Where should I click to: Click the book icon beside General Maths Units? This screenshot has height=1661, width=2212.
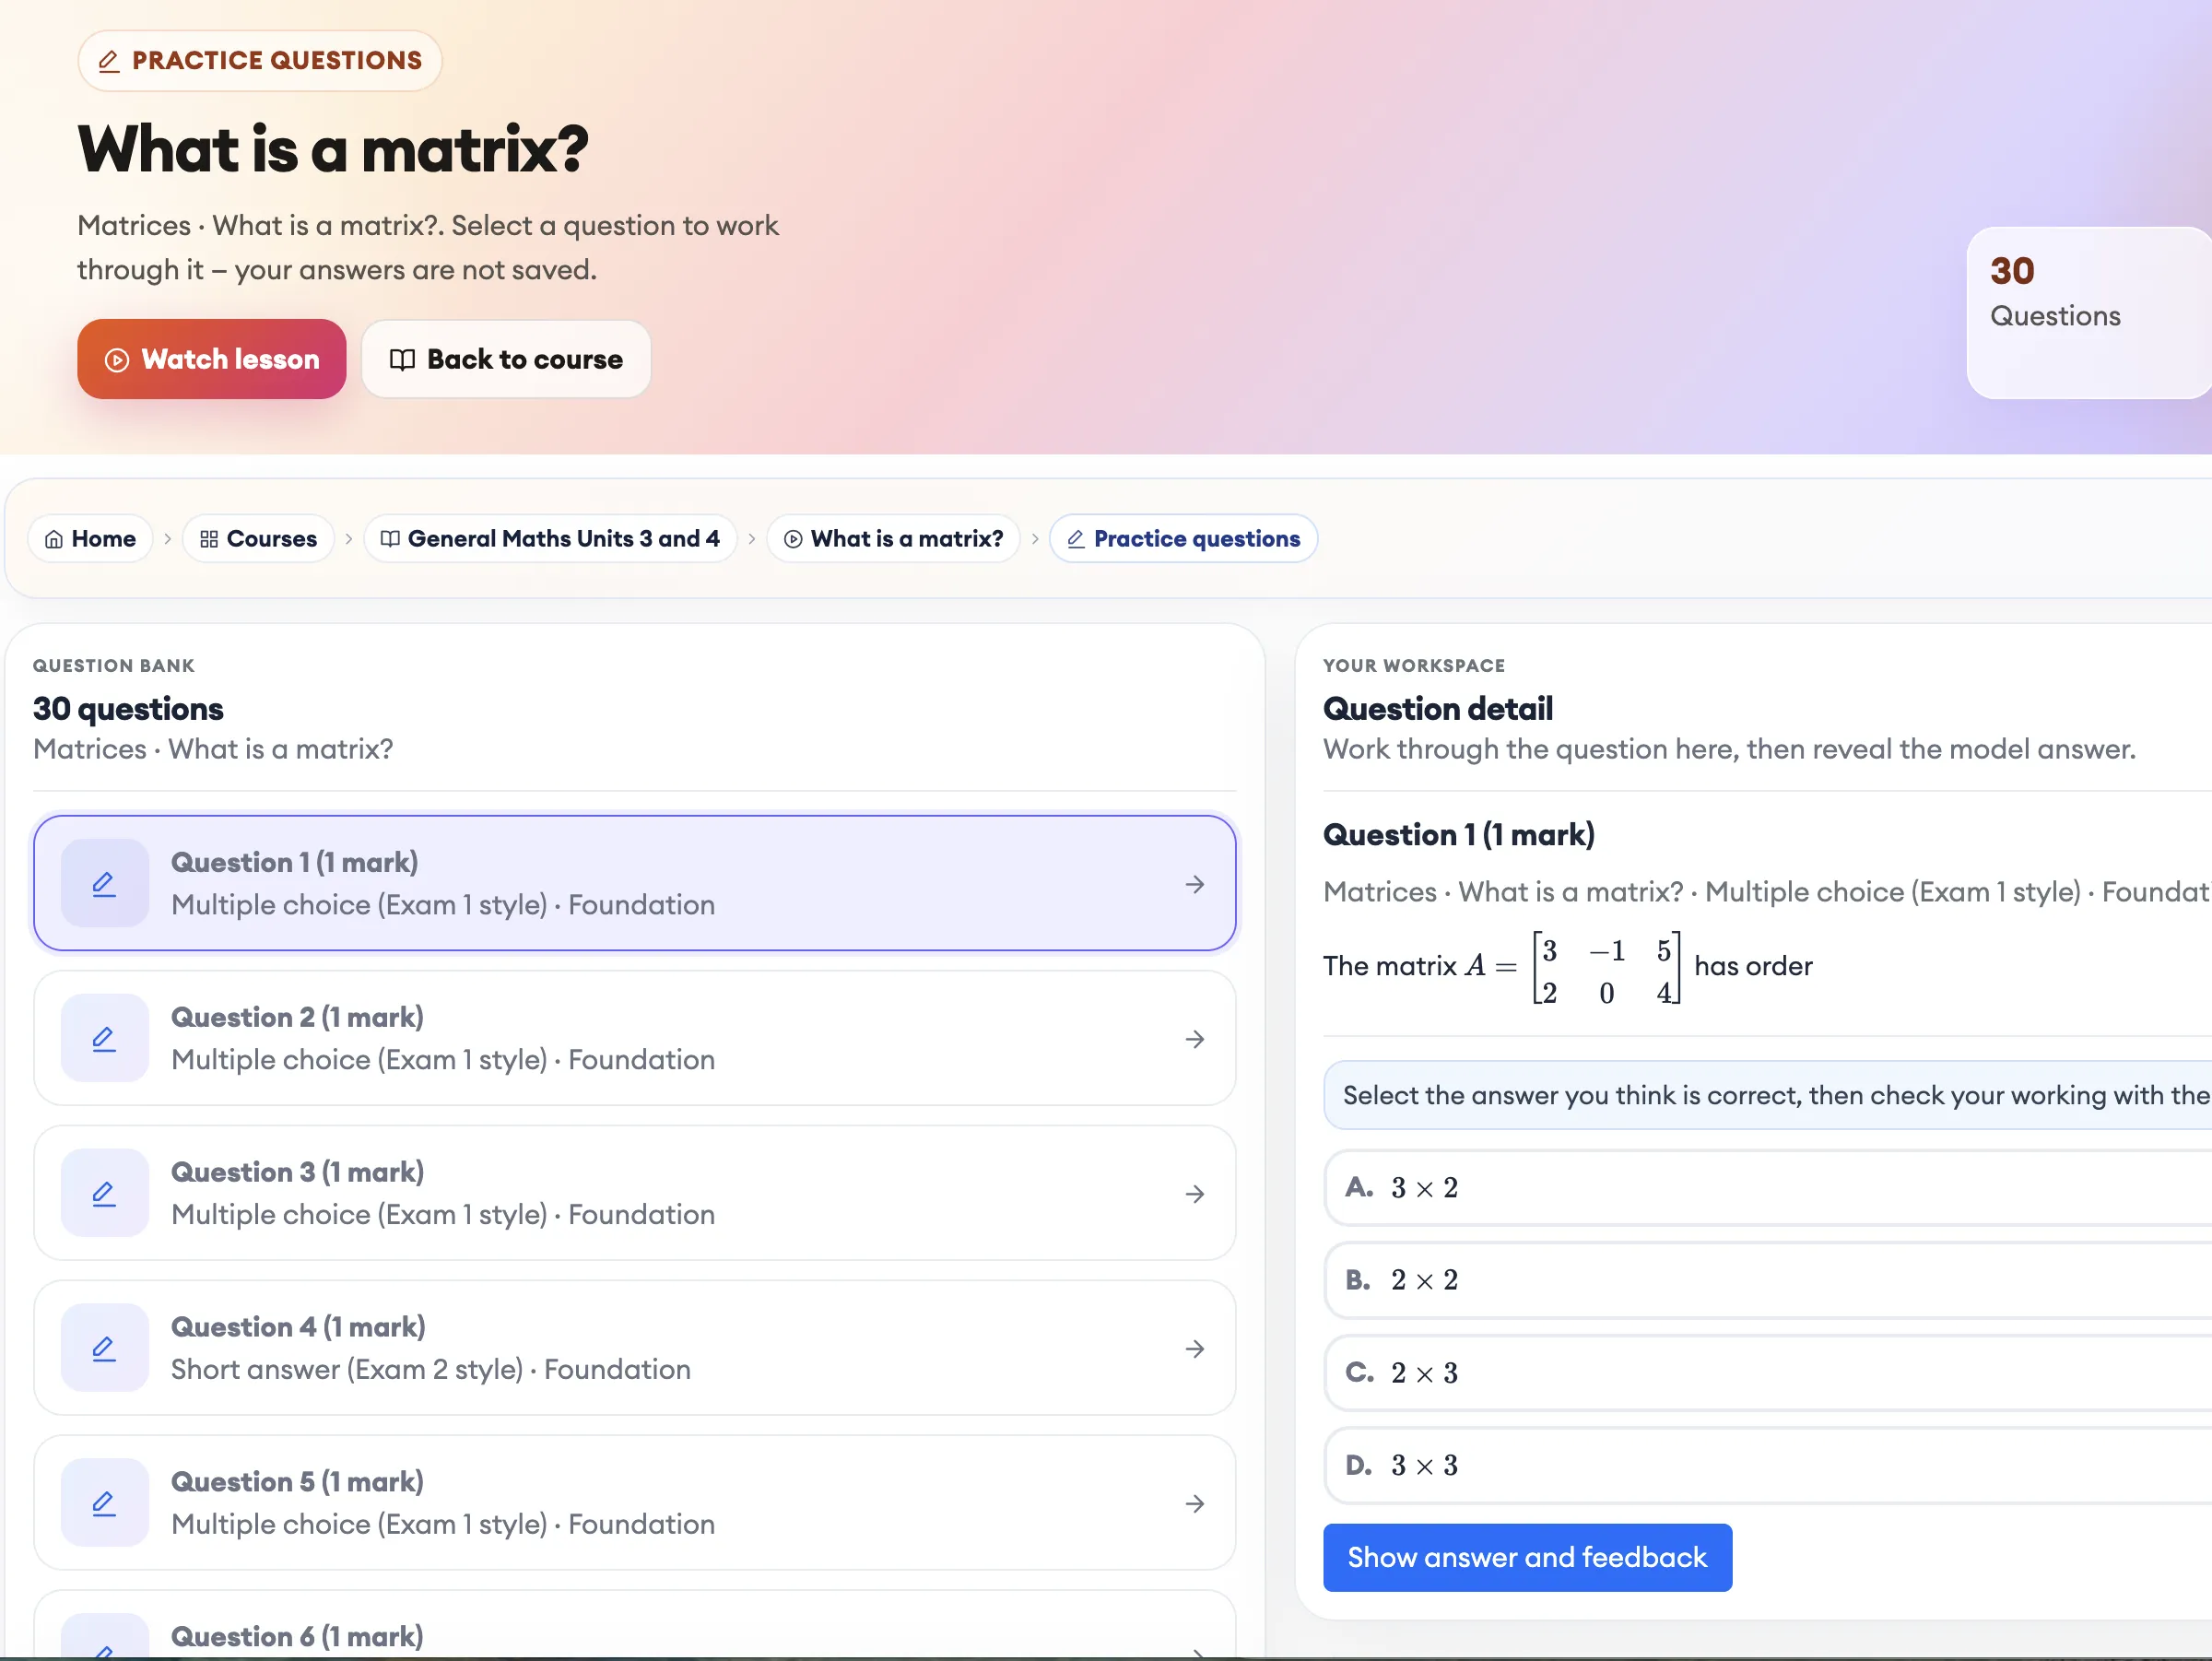click(x=390, y=540)
